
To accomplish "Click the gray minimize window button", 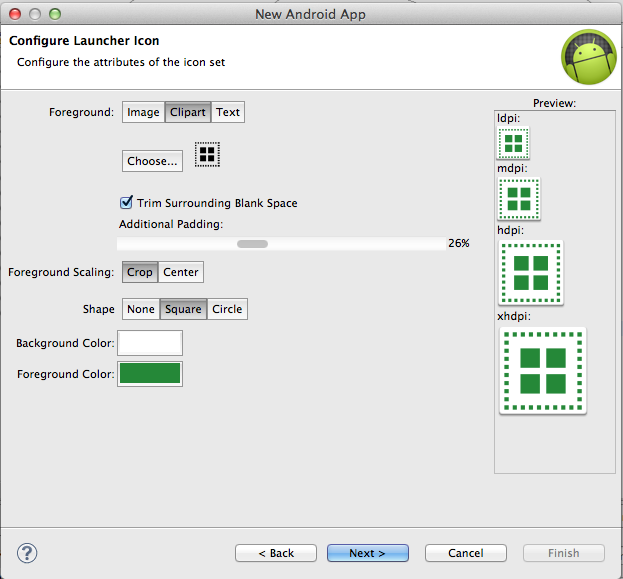I will coord(35,14).
